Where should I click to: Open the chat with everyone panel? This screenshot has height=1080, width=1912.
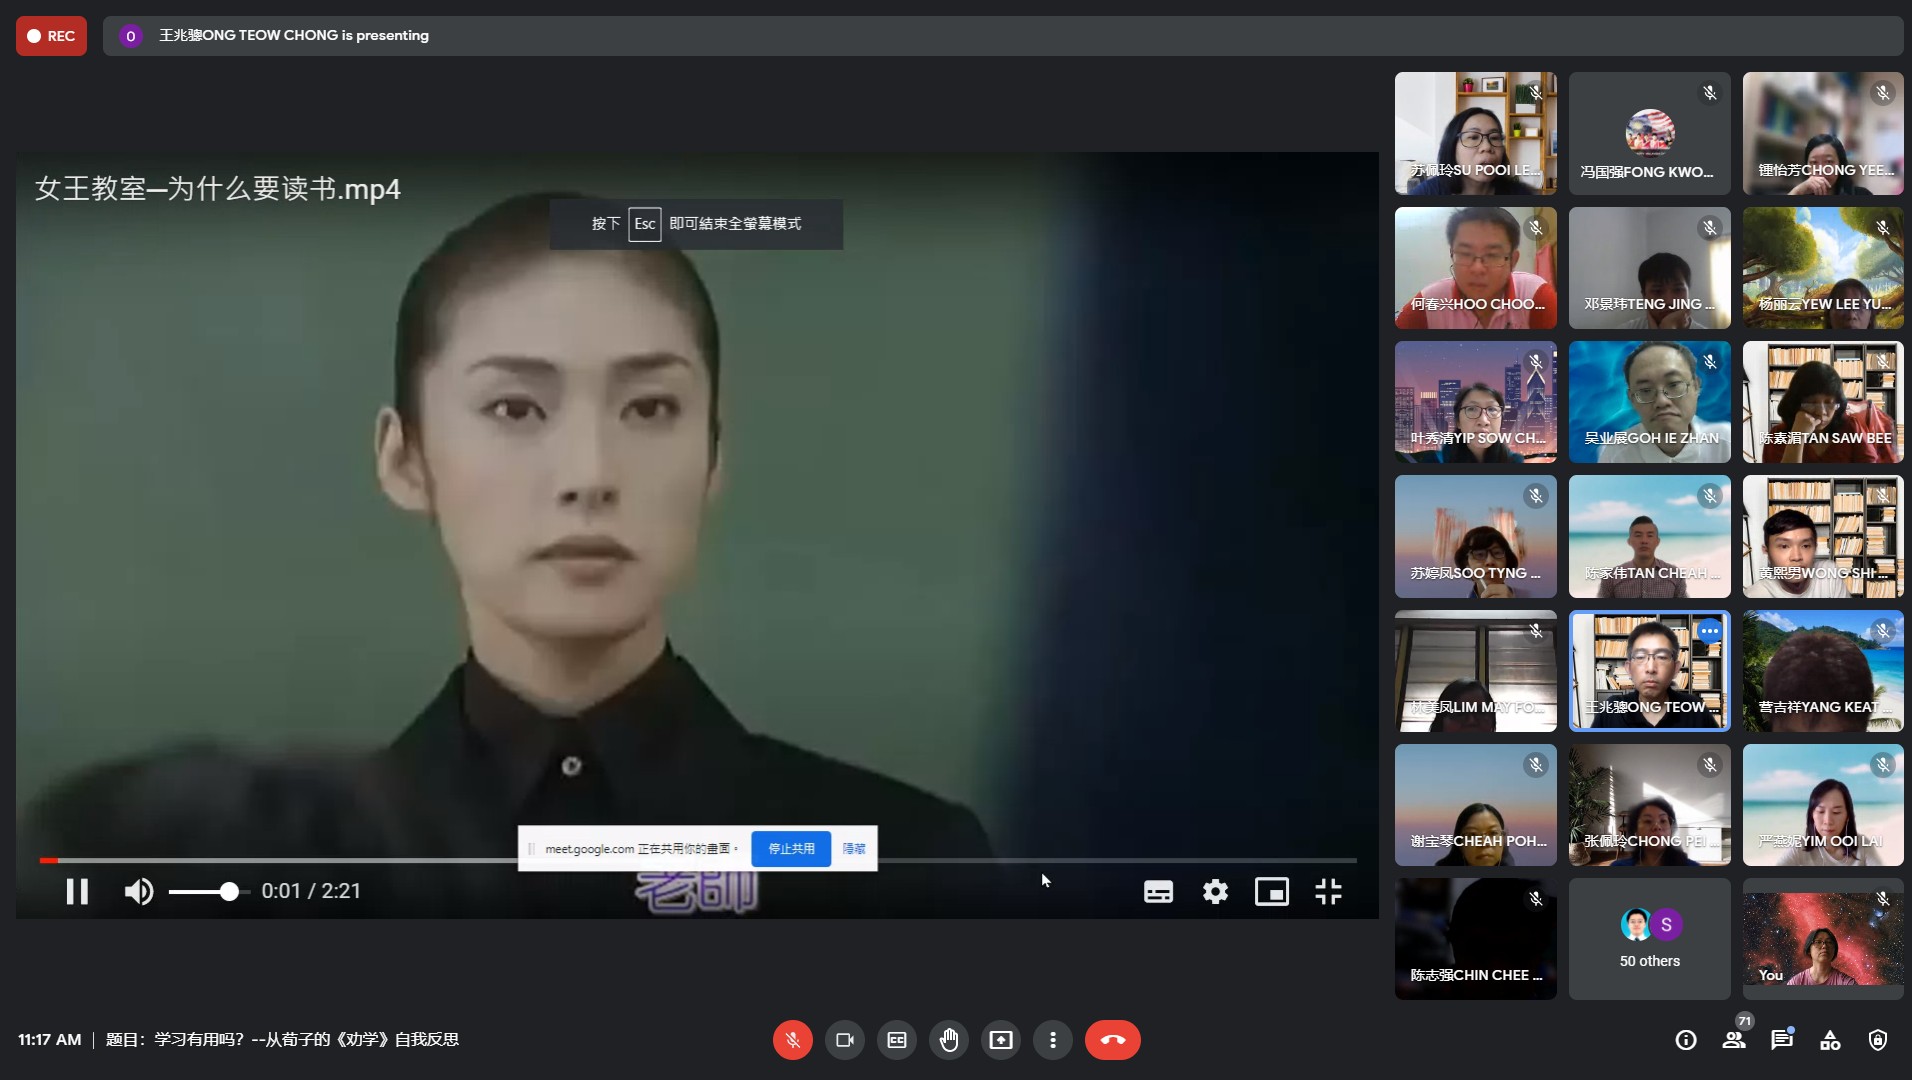pyautogui.click(x=1782, y=1040)
